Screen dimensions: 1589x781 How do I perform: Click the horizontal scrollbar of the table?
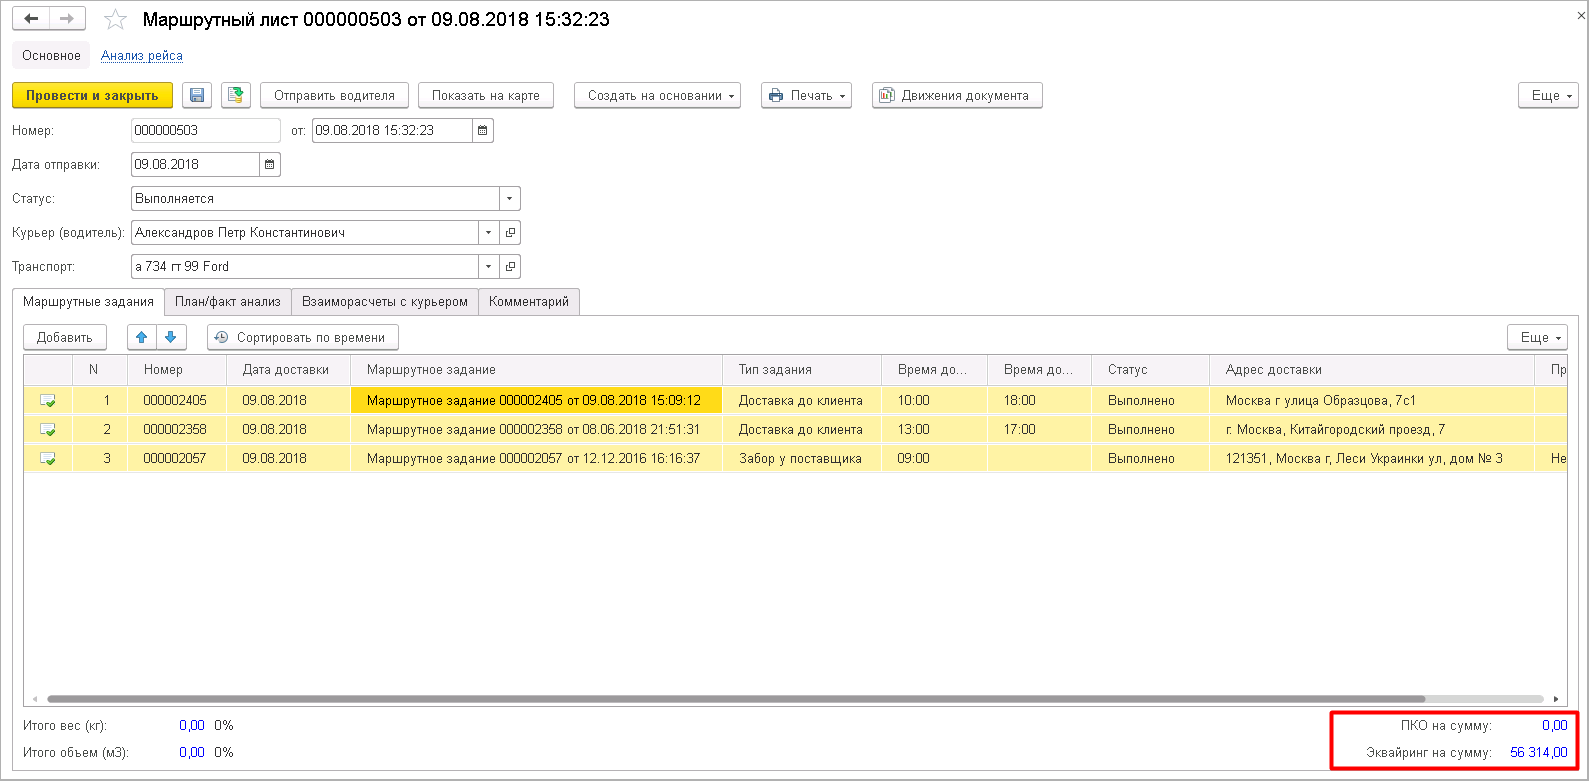735,699
